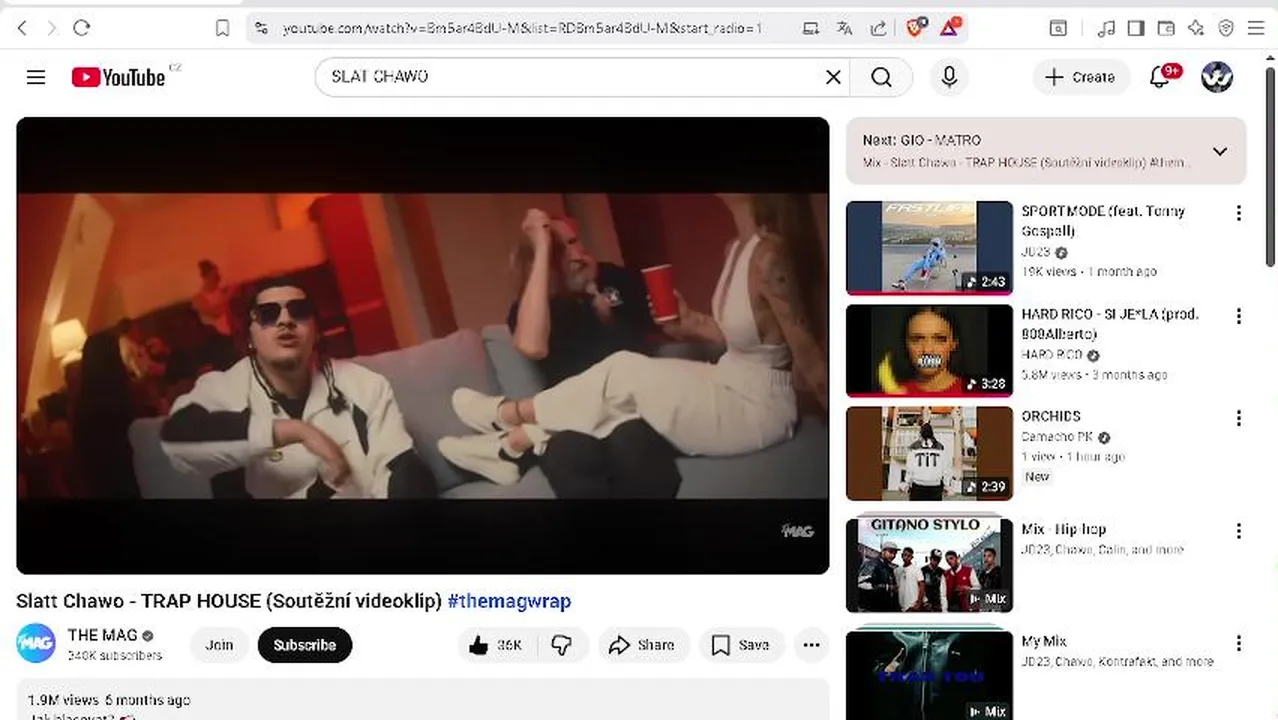This screenshot has width=1278, height=720.
Task: Click the screen cast icon in address bar
Action: 811,28
